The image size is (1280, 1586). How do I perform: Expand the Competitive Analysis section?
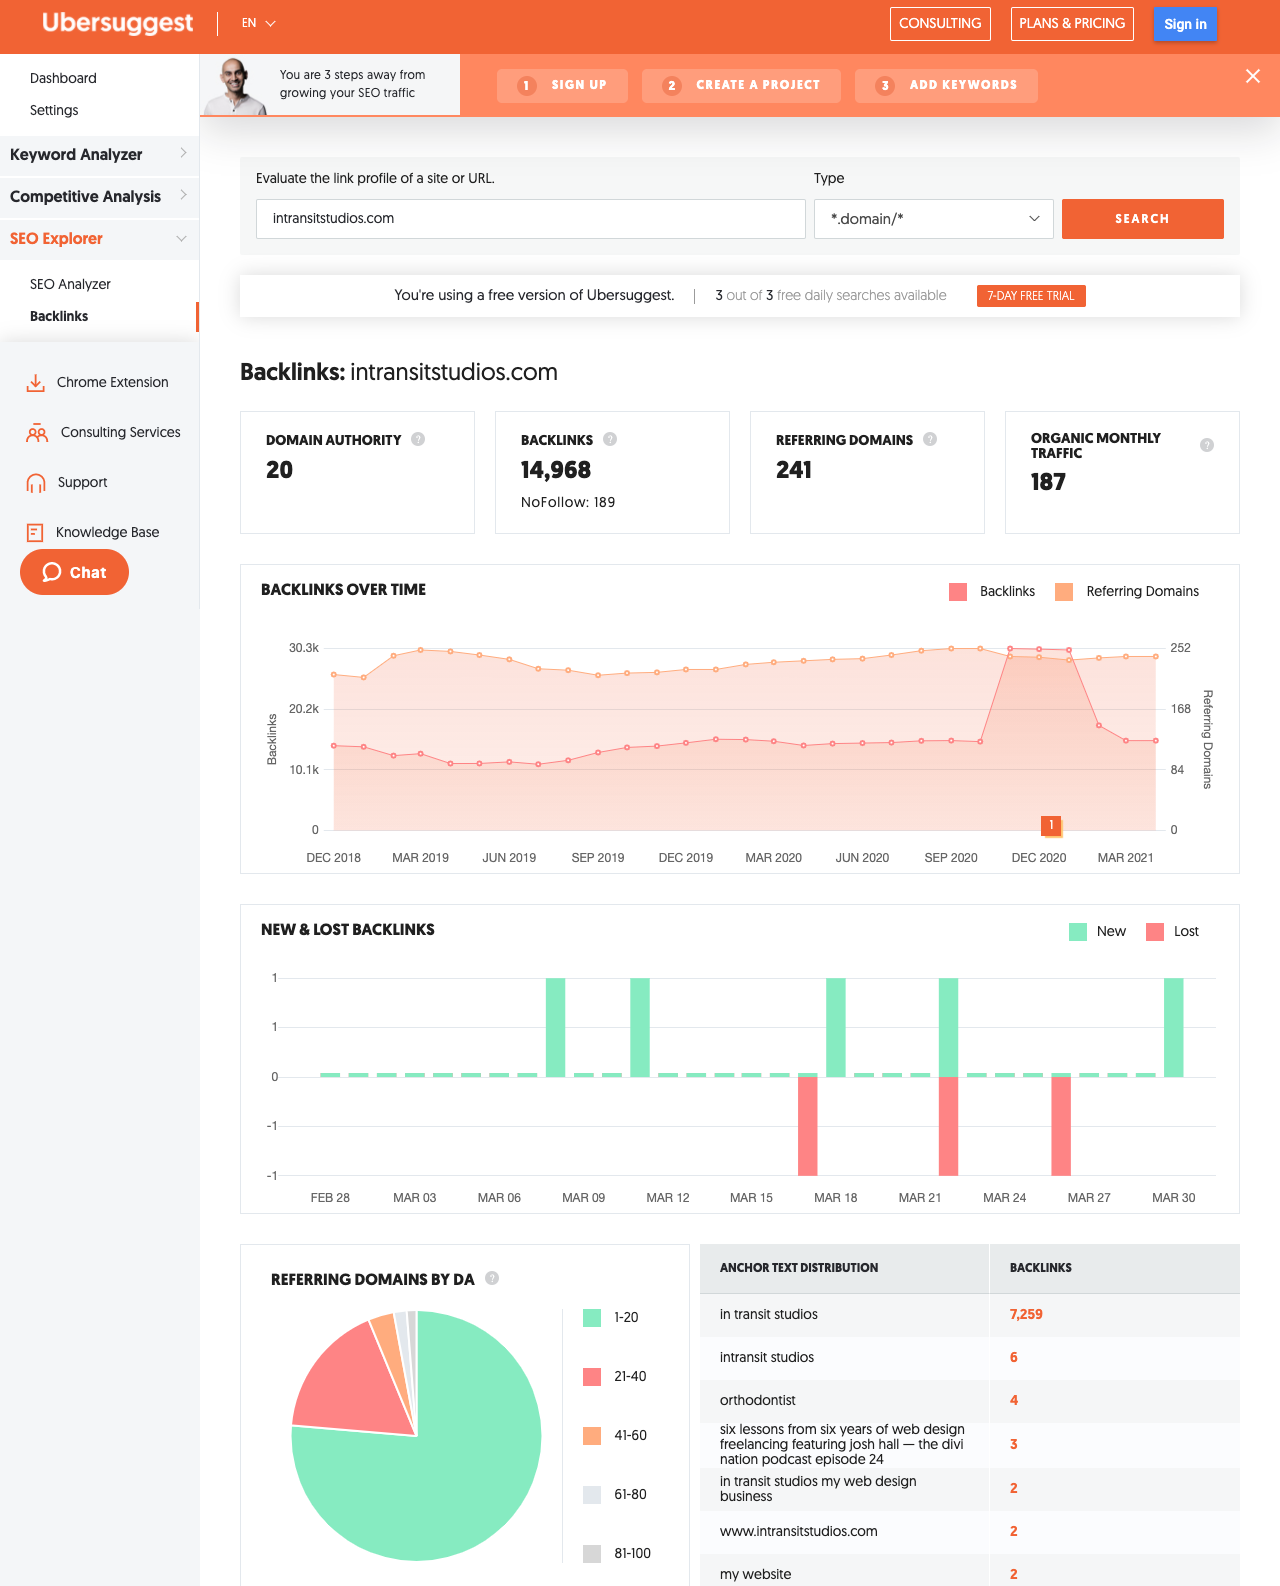(99, 196)
